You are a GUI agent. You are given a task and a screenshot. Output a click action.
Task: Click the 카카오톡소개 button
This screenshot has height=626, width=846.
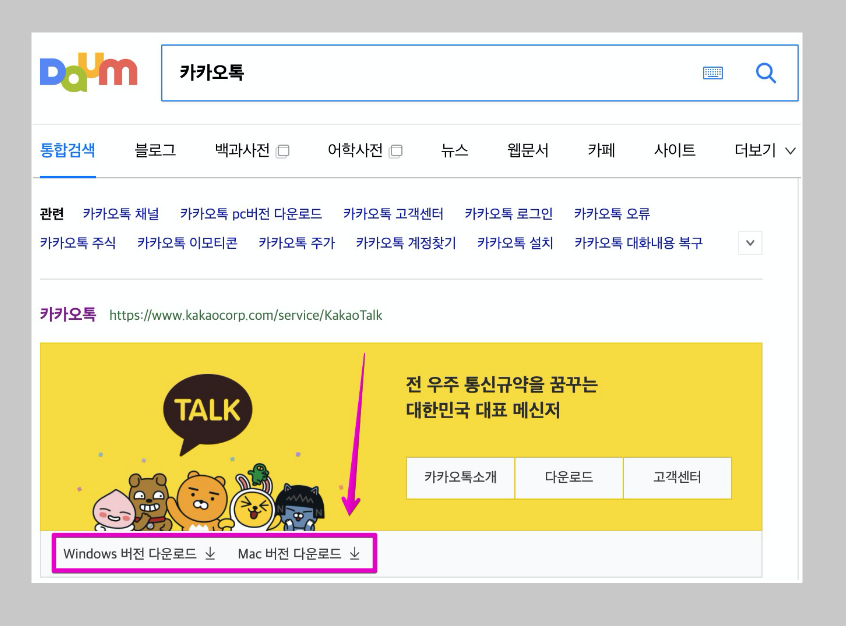point(460,478)
